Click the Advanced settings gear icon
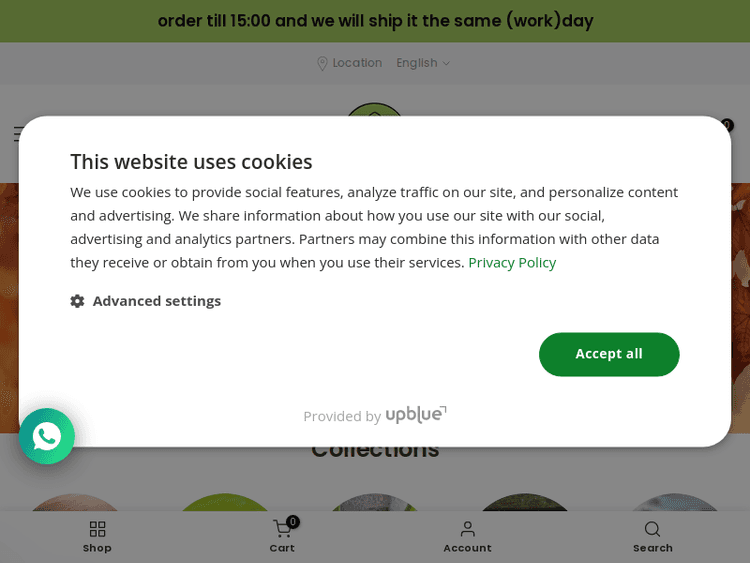 click(x=77, y=301)
